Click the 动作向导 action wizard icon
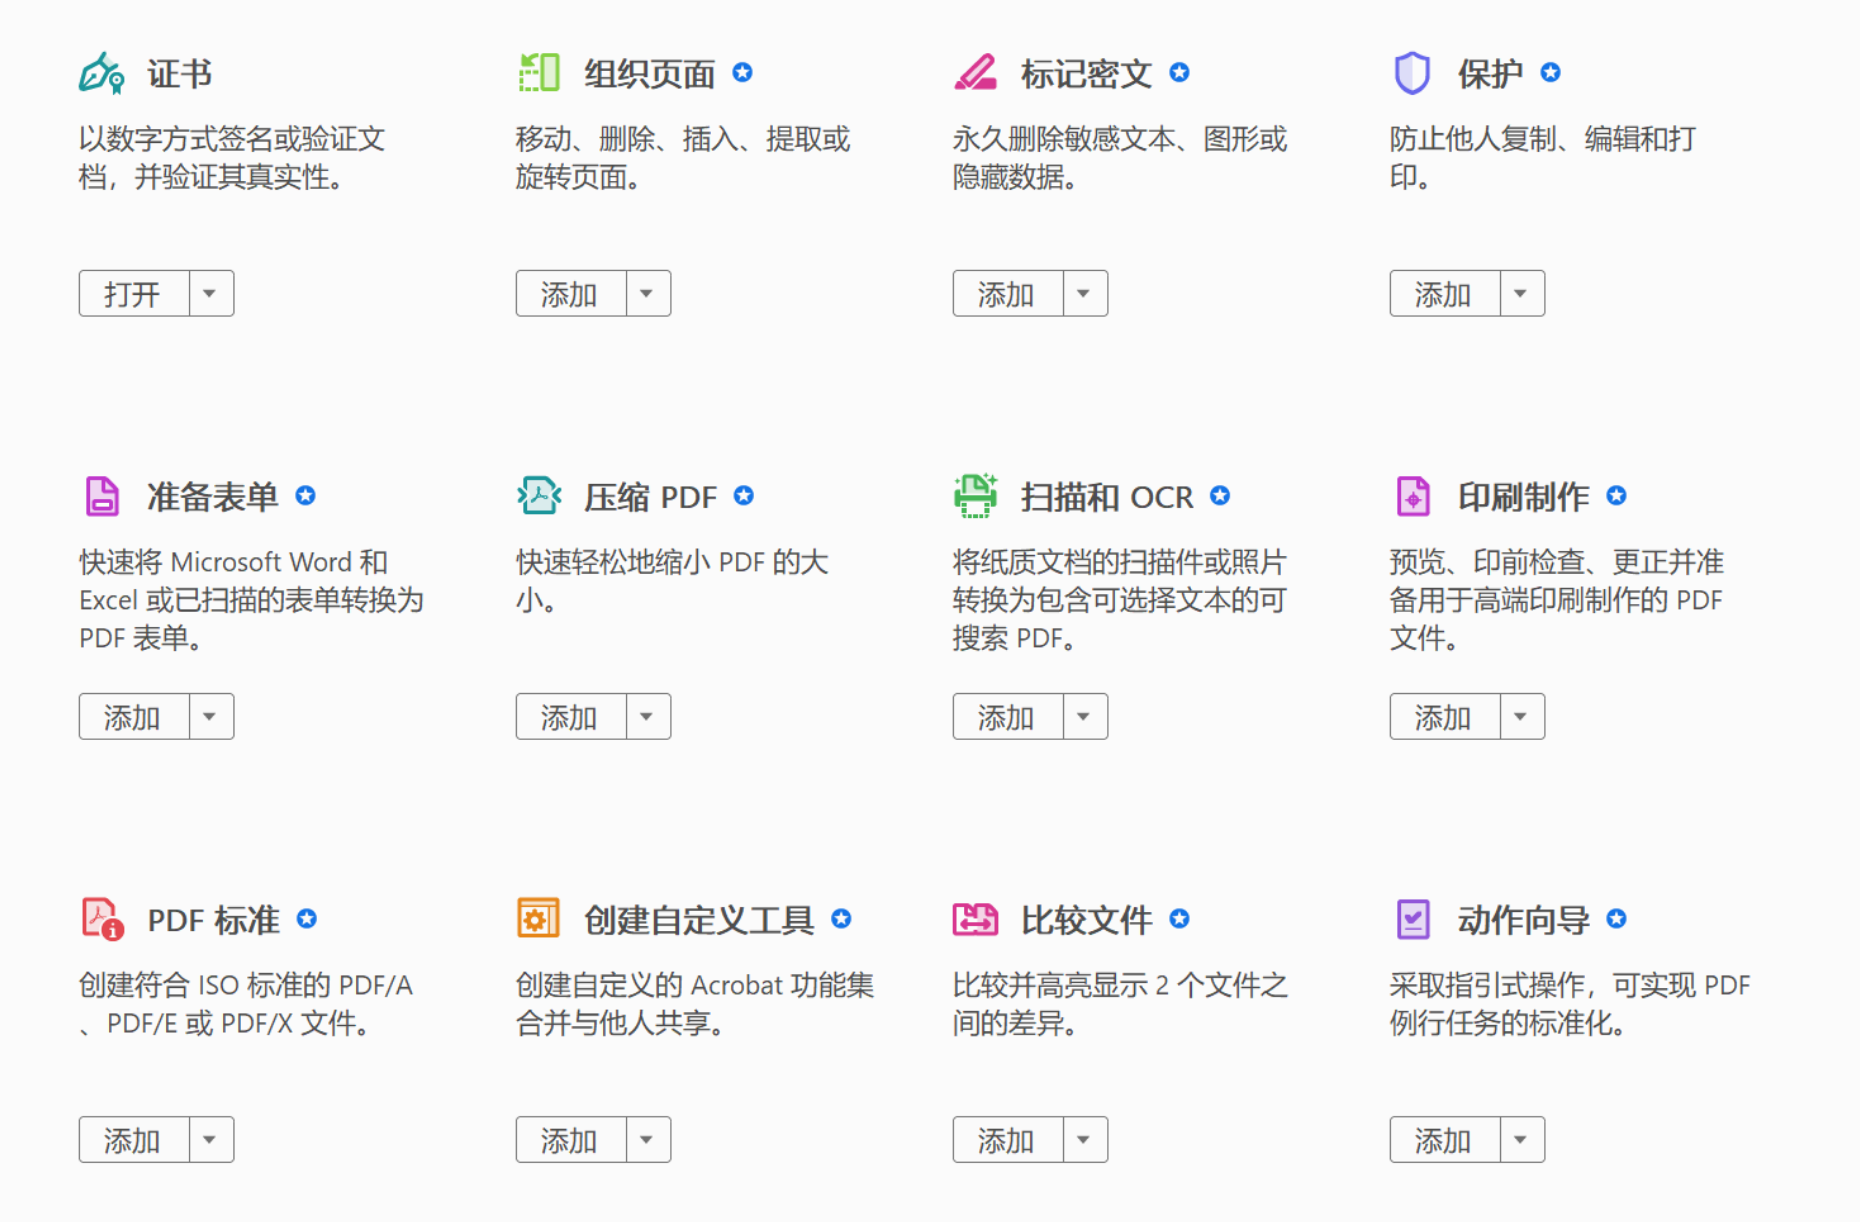The width and height of the screenshot is (1860, 1222). (x=1412, y=919)
